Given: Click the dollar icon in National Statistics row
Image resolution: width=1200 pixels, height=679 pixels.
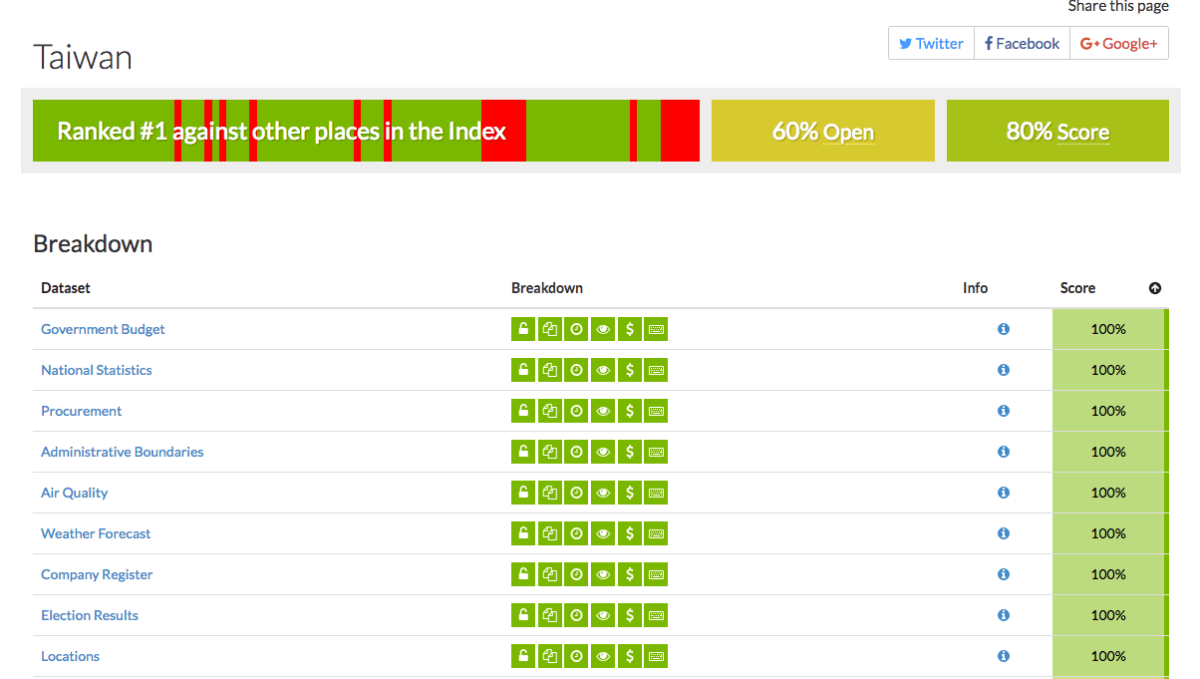Looking at the screenshot, I should point(629,370).
